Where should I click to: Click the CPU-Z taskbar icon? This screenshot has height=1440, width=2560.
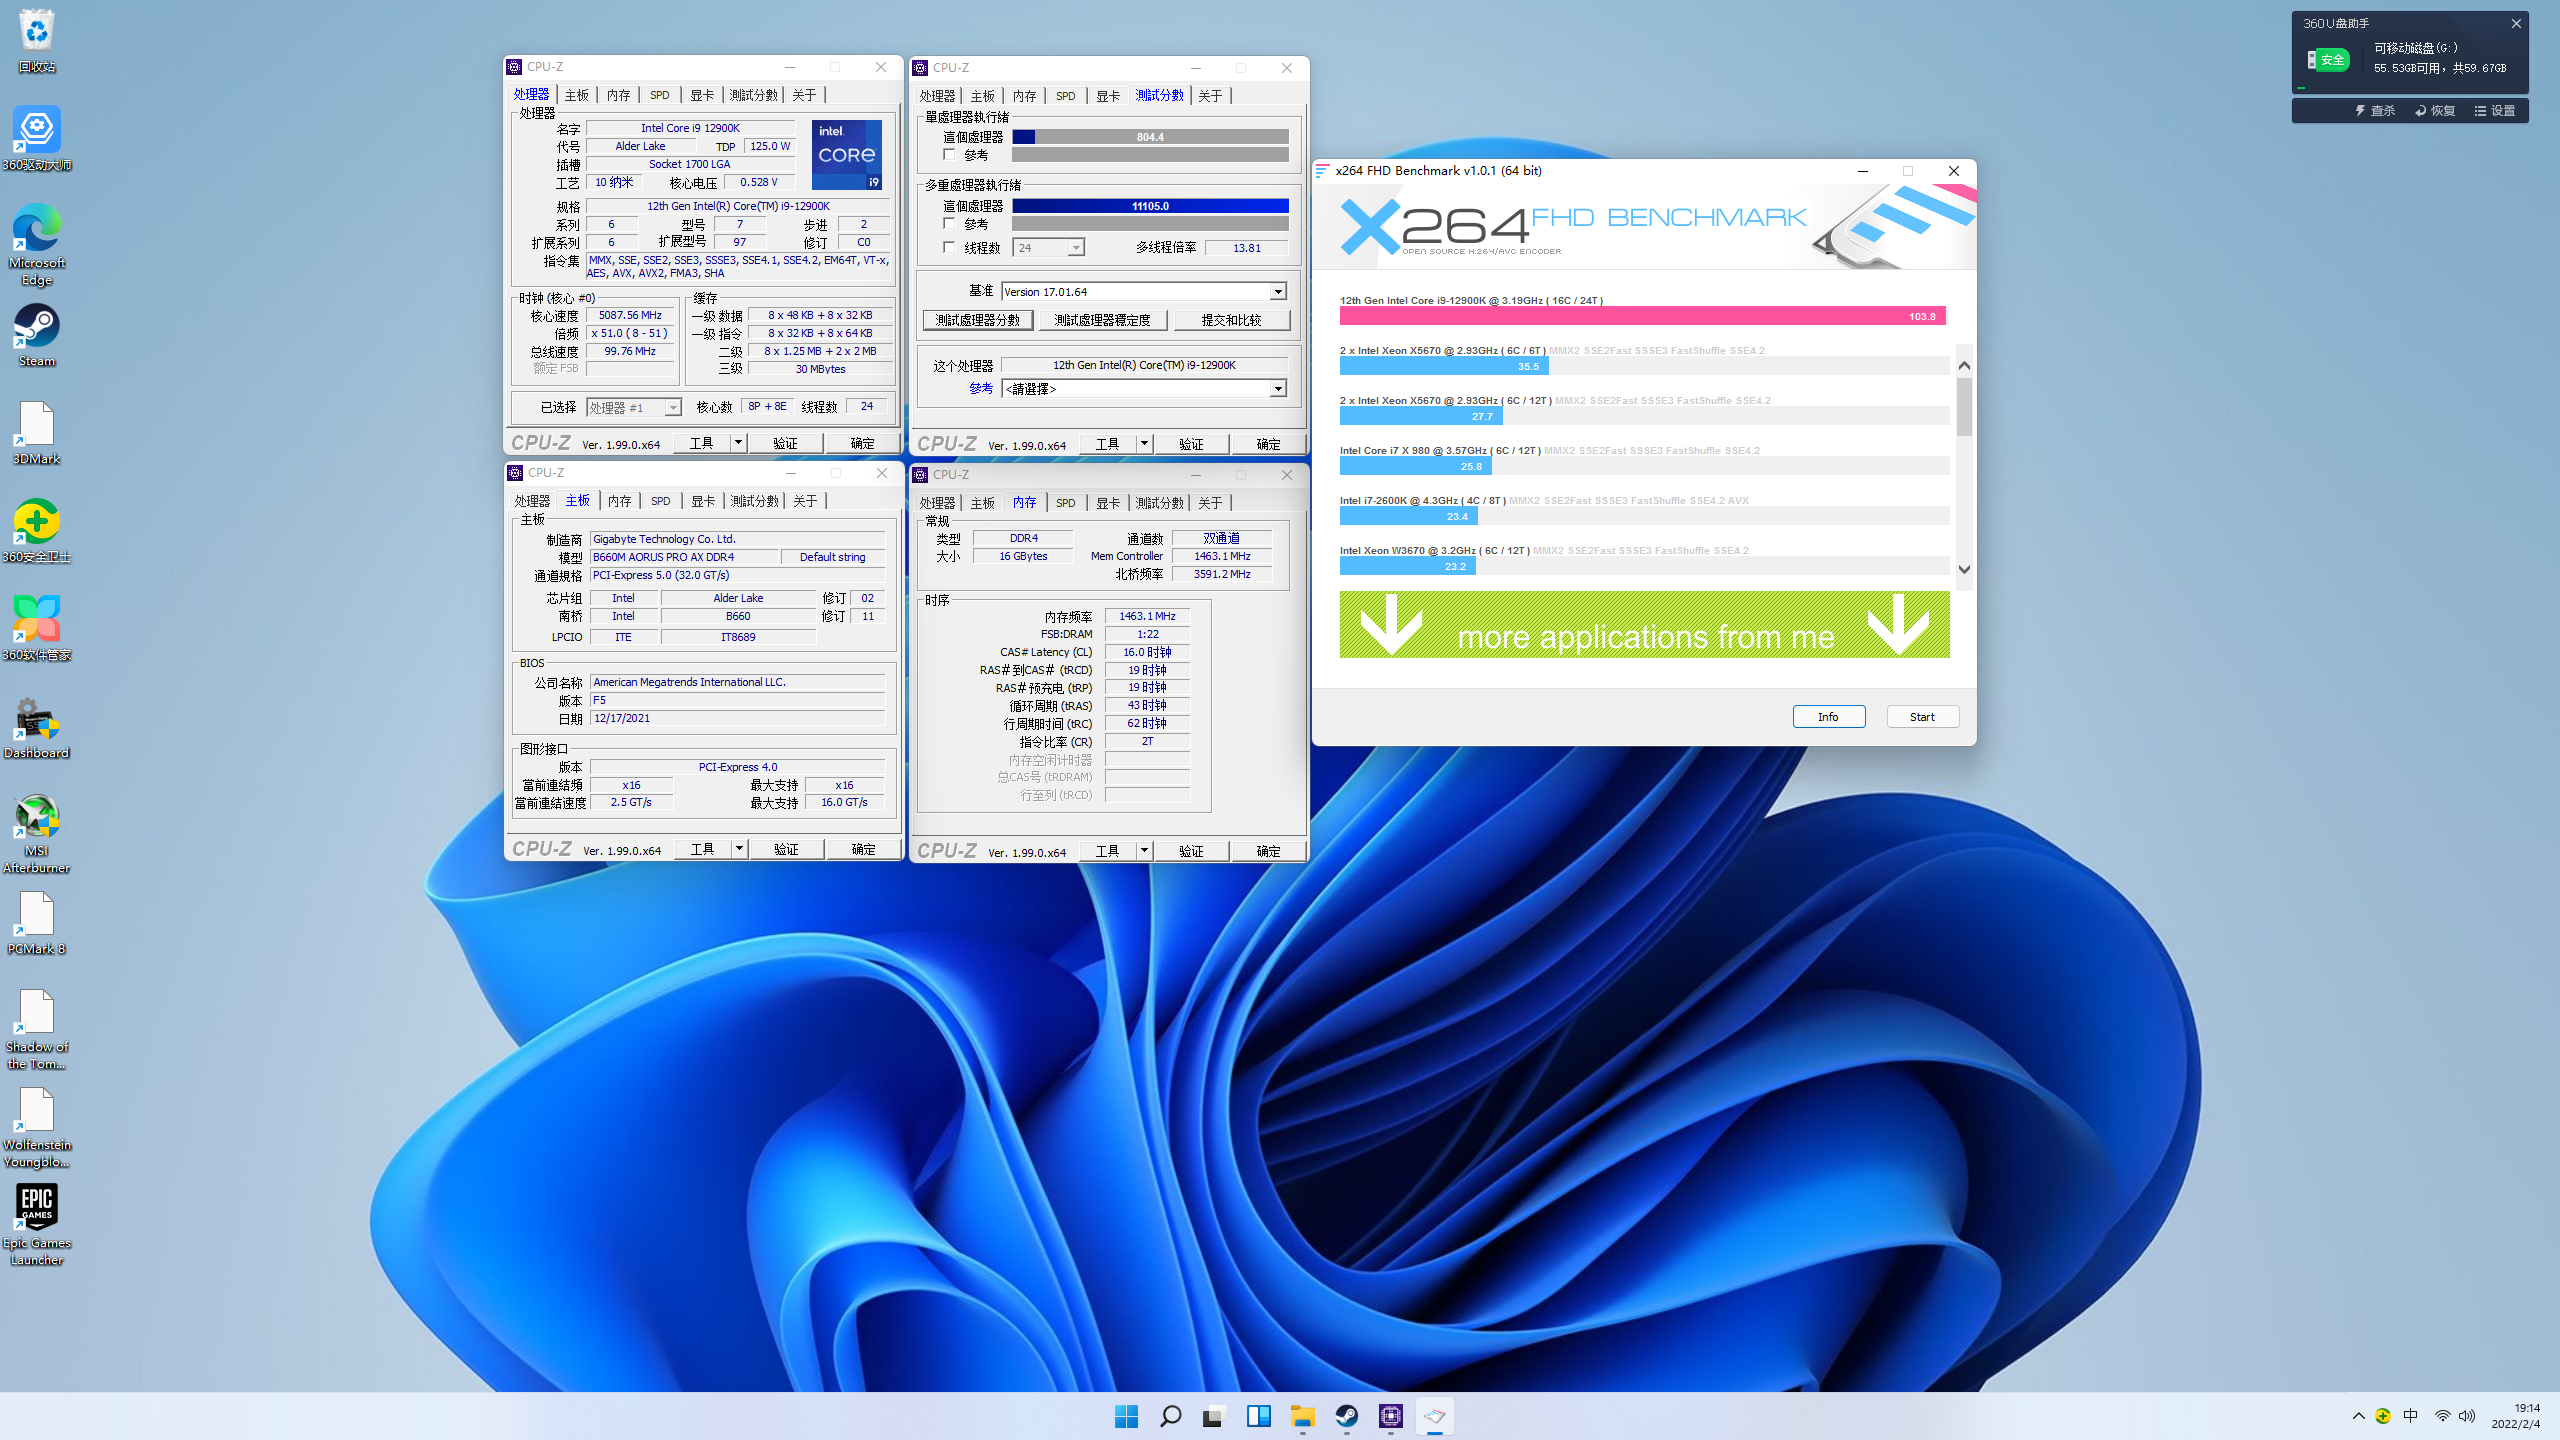1390,1416
